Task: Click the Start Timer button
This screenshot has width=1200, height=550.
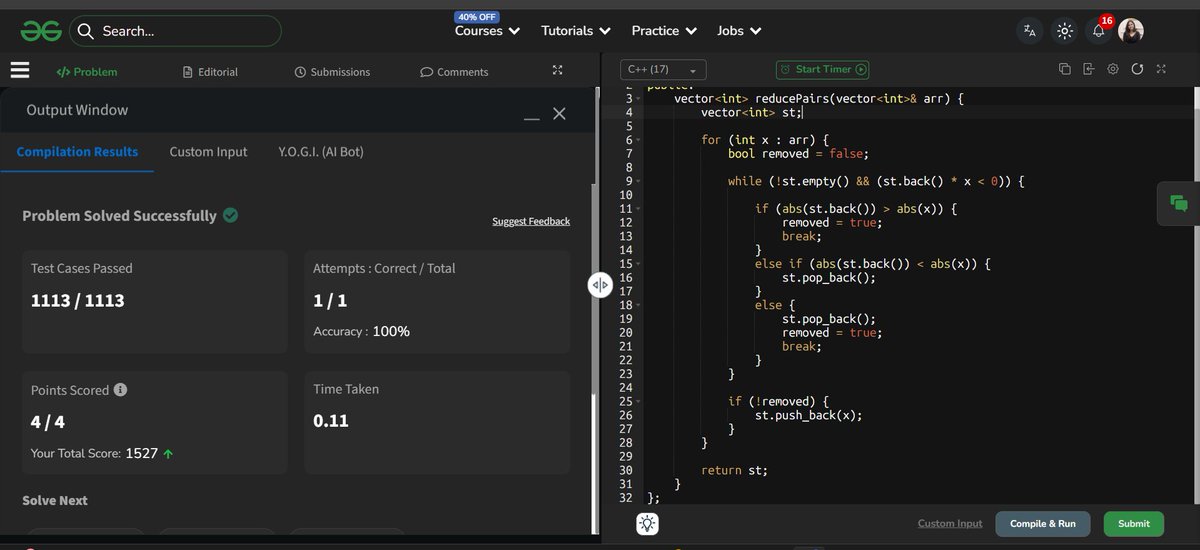Action: 822,70
